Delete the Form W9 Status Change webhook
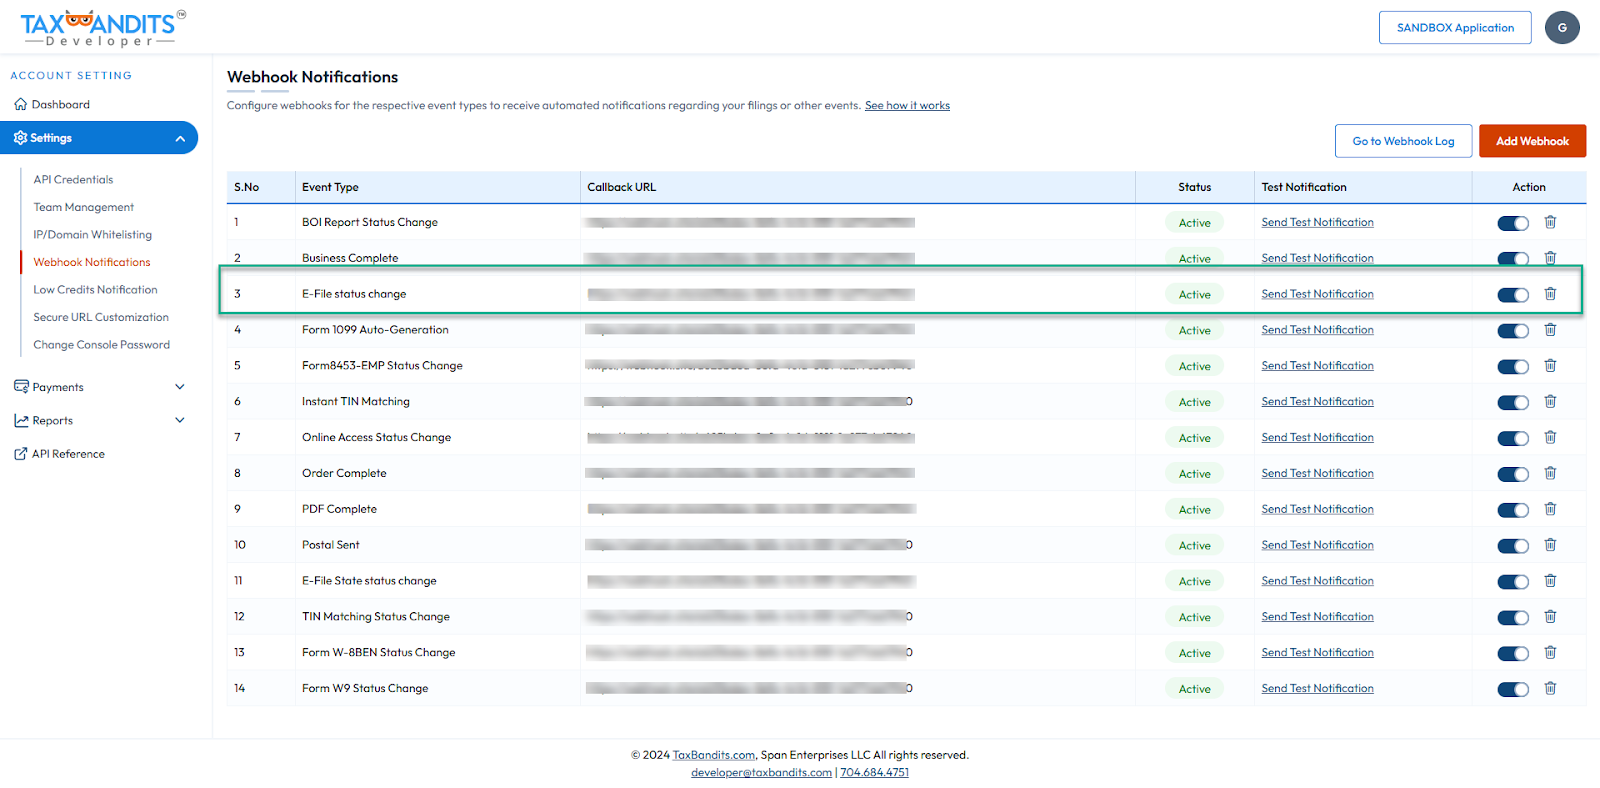This screenshot has height=788, width=1600. 1550,689
